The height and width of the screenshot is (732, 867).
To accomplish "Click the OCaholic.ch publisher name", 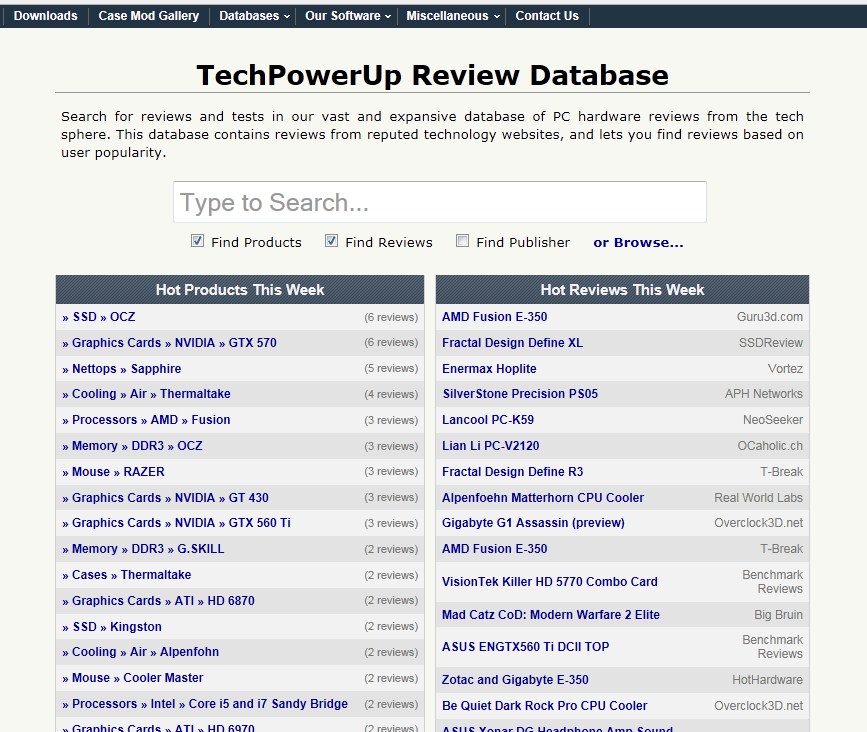I will click(770, 446).
